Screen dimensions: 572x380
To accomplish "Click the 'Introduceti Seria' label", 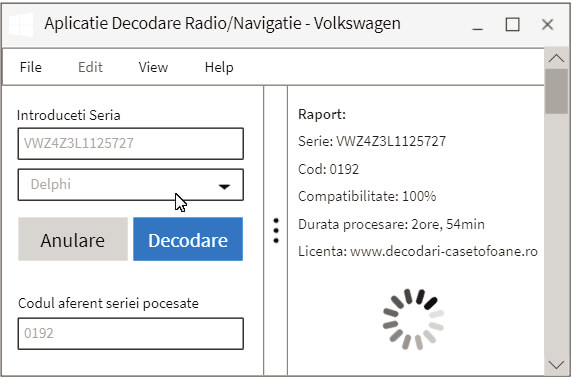I will (x=69, y=116).
